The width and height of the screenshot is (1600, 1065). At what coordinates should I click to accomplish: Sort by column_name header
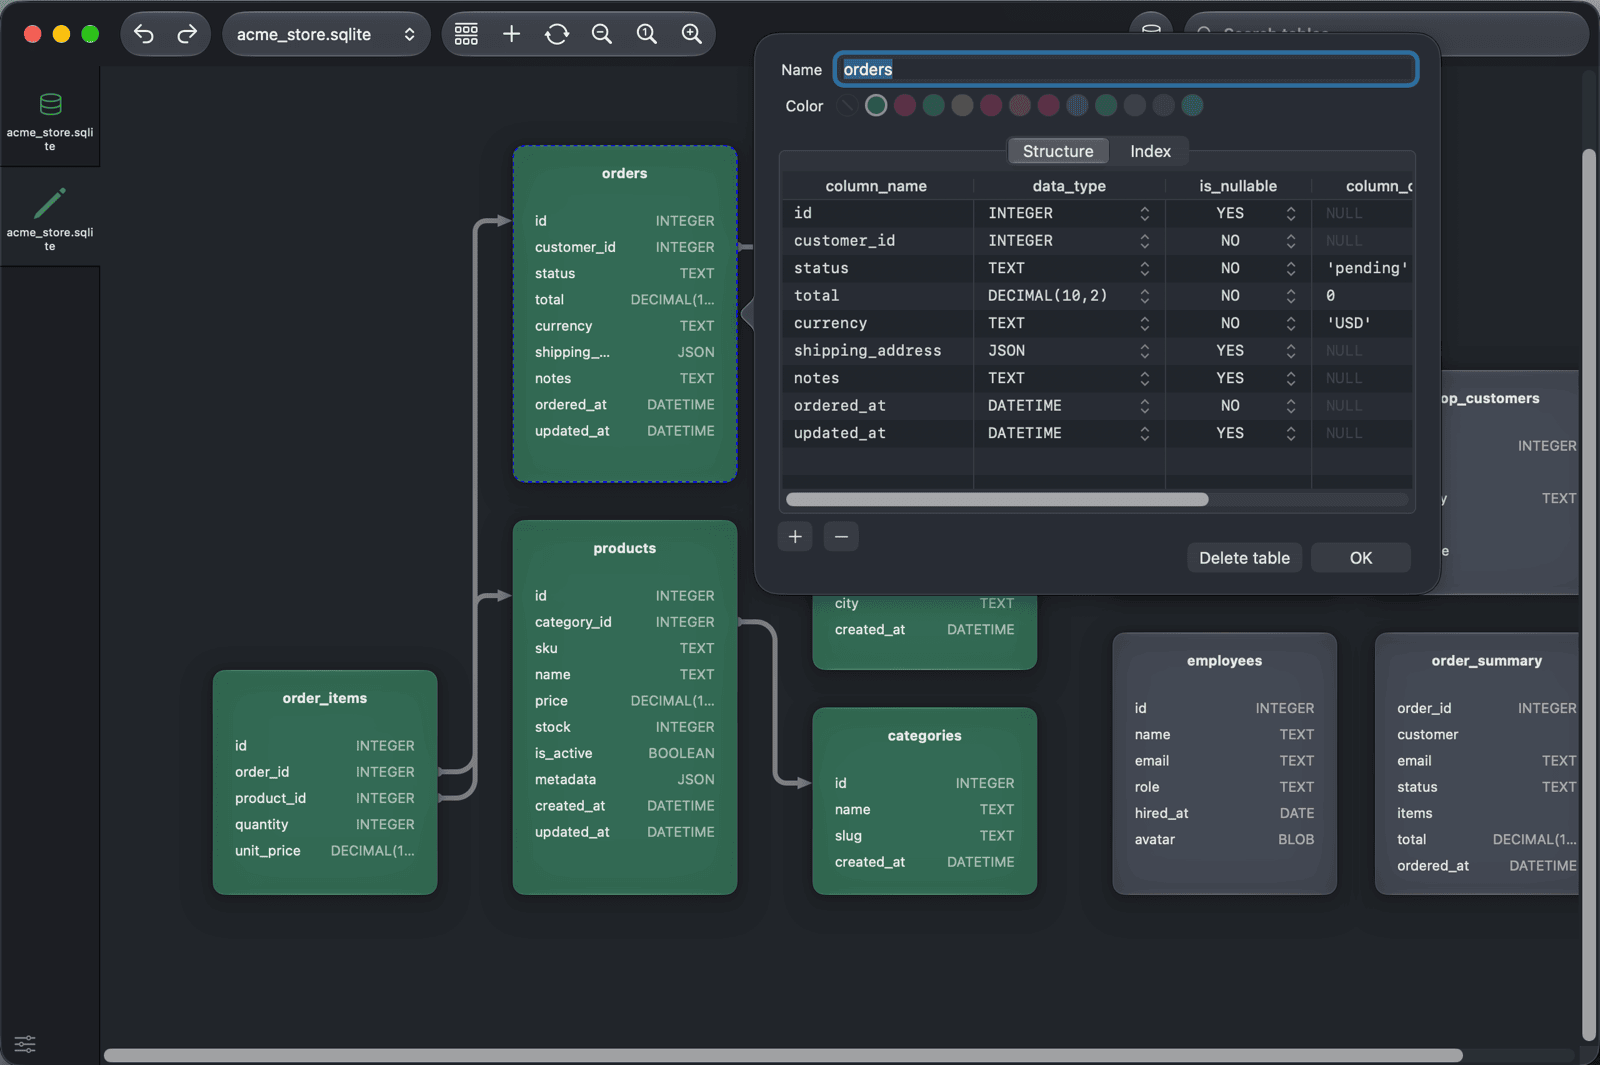(876, 186)
